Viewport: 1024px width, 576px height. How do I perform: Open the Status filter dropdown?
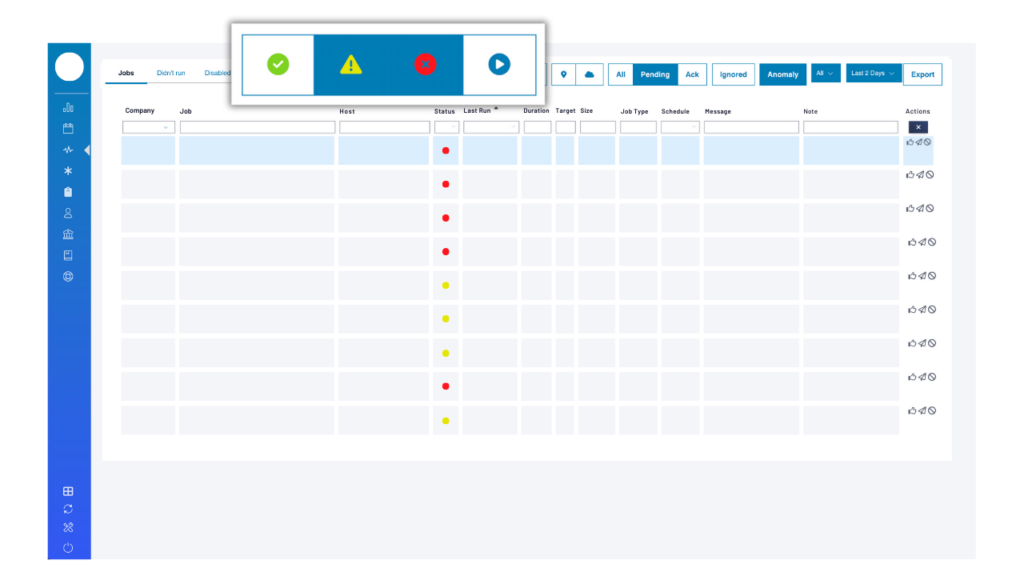tap(446, 127)
